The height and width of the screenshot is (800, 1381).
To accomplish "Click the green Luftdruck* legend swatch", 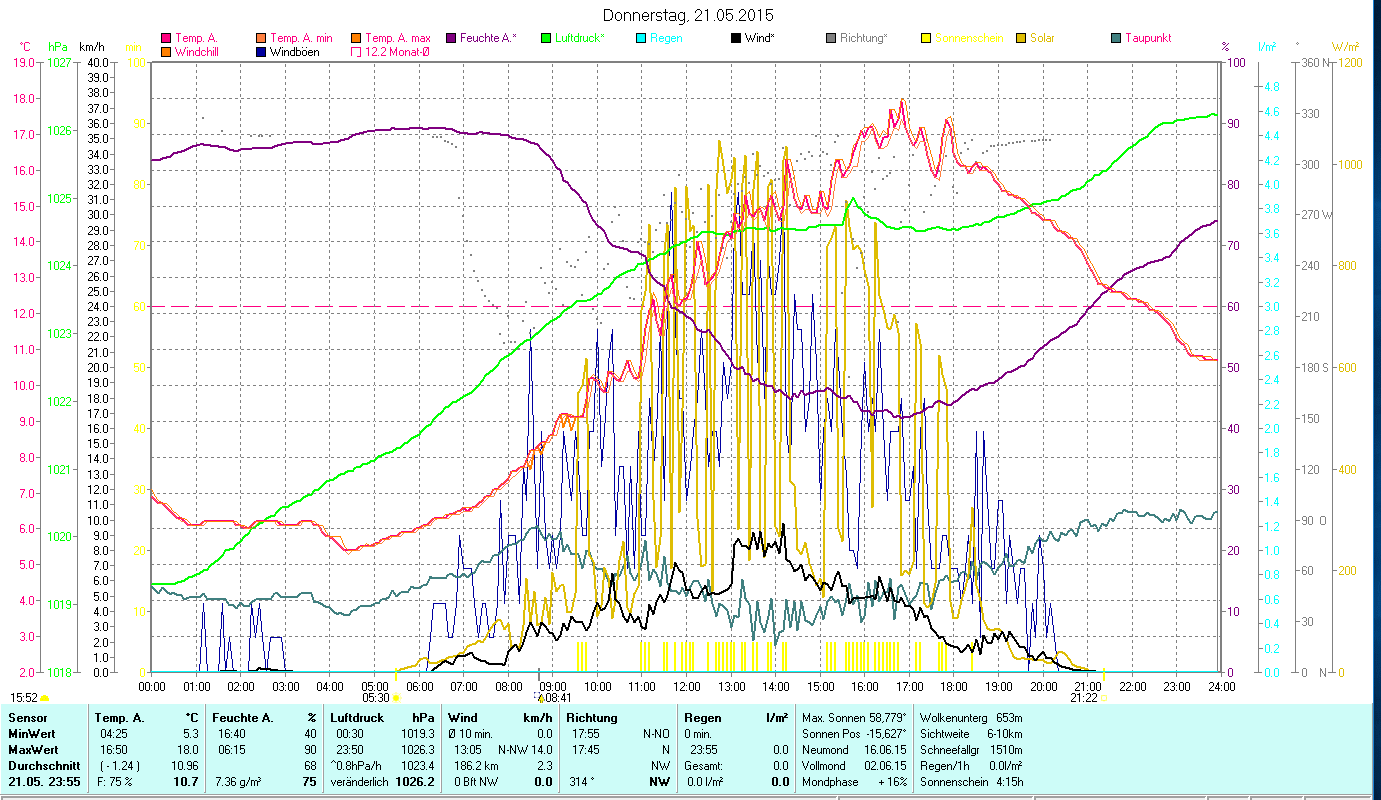I will (546, 38).
